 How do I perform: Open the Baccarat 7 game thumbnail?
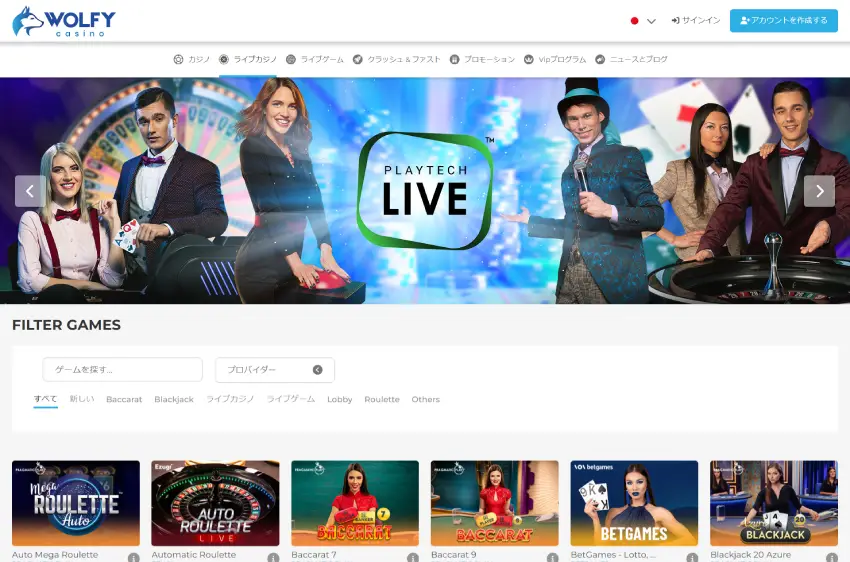point(355,503)
